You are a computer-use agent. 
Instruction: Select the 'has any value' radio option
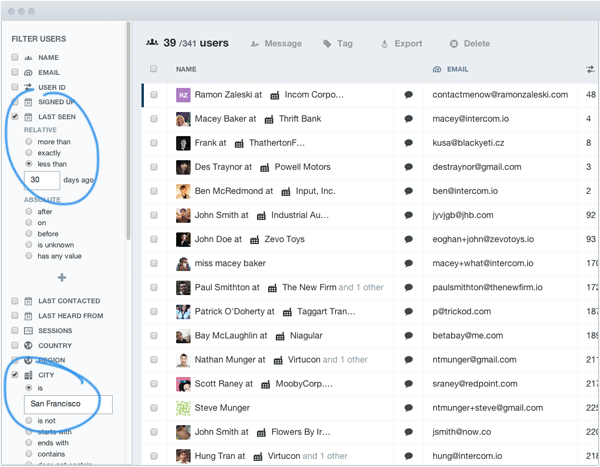coord(29,255)
